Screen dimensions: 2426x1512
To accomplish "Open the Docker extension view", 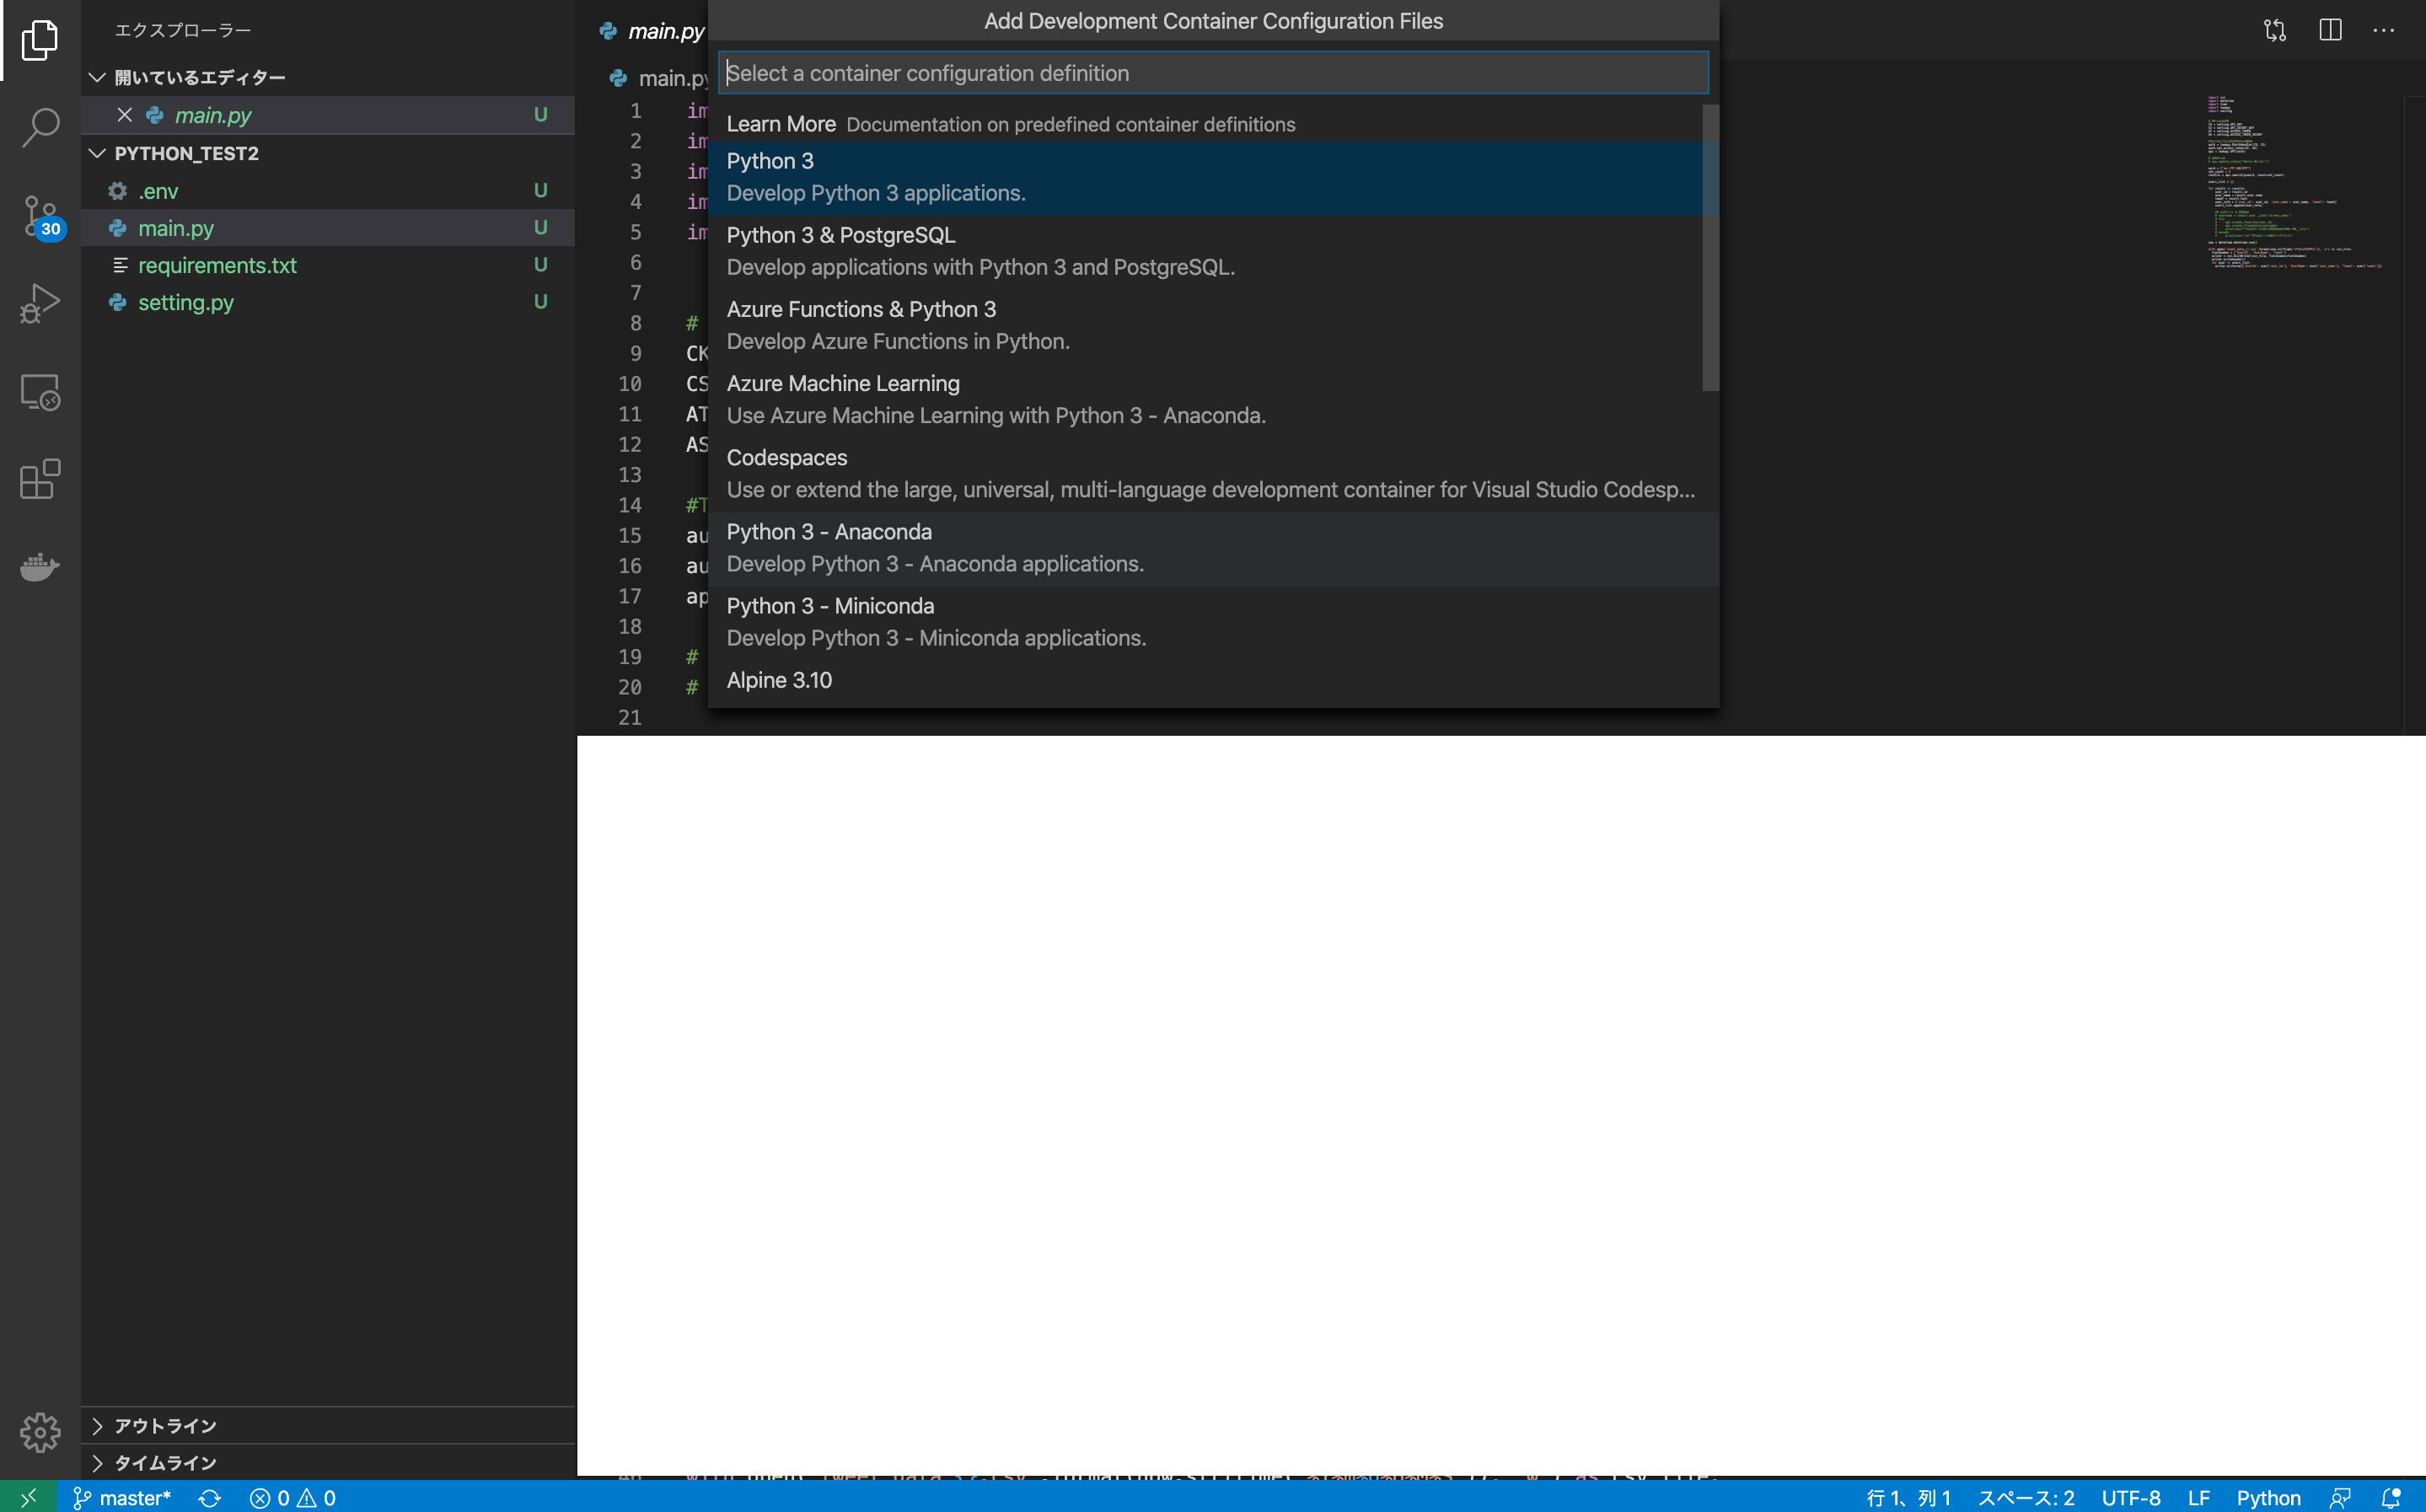I will 40,567.
